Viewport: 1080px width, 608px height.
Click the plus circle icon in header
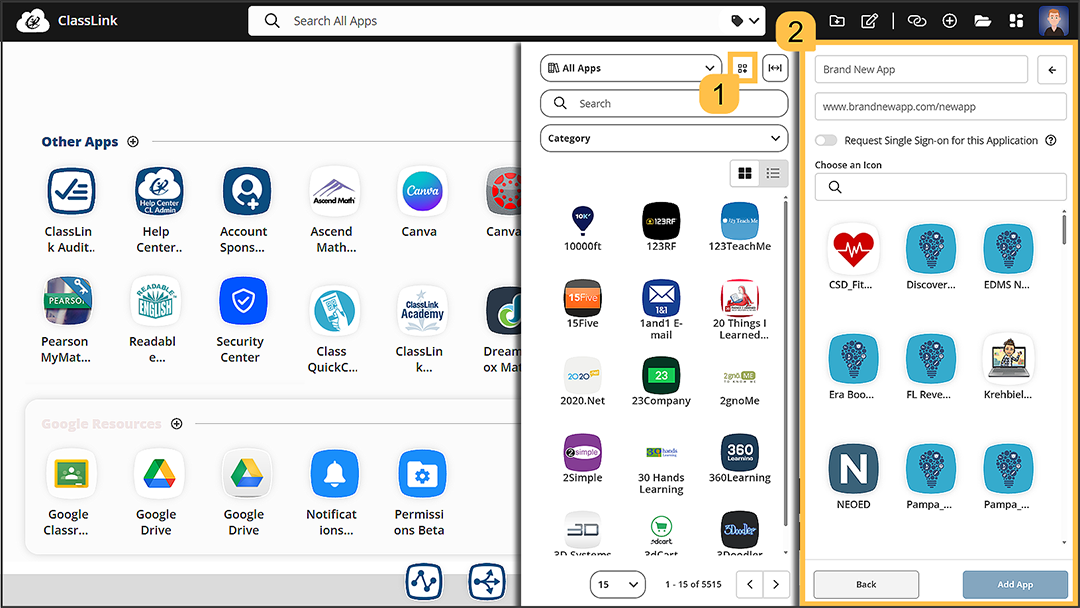tap(950, 21)
